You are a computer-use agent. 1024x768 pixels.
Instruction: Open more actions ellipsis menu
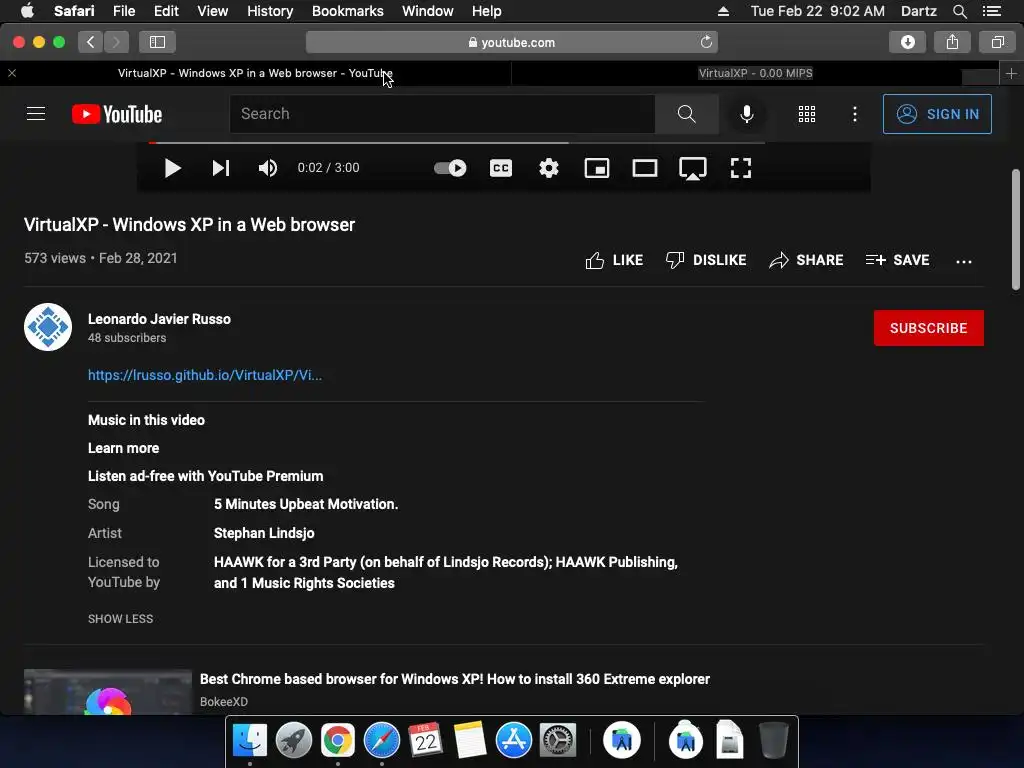click(964, 261)
